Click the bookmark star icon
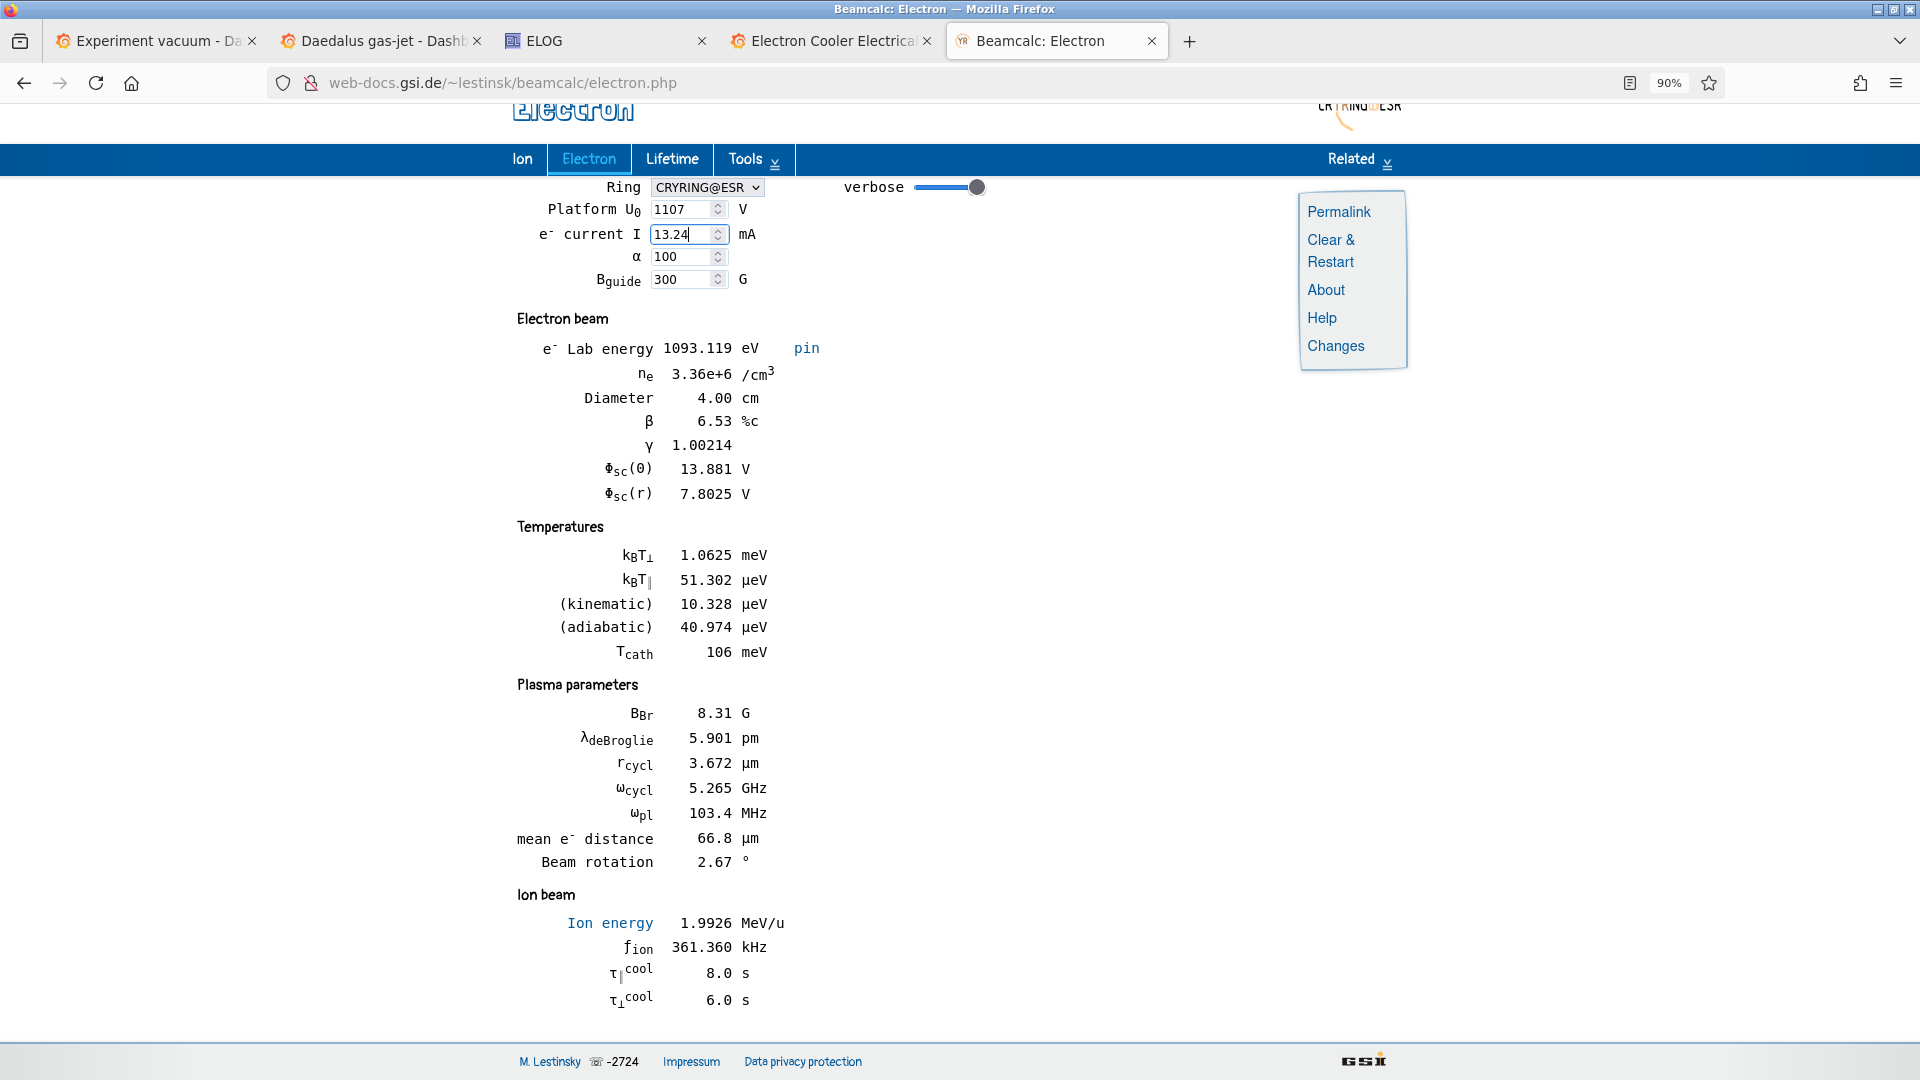Screen dimensions: 1920x1080 (x=1709, y=83)
